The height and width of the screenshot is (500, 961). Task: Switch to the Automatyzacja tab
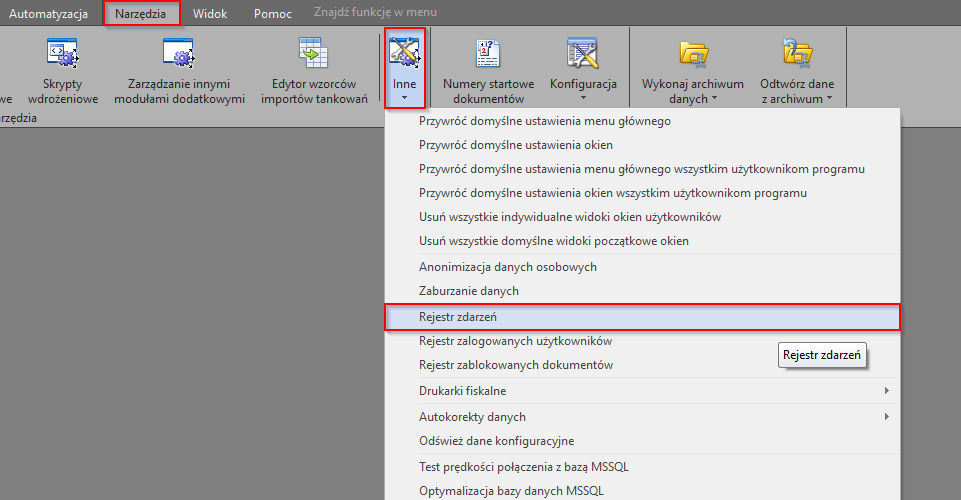tap(48, 14)
